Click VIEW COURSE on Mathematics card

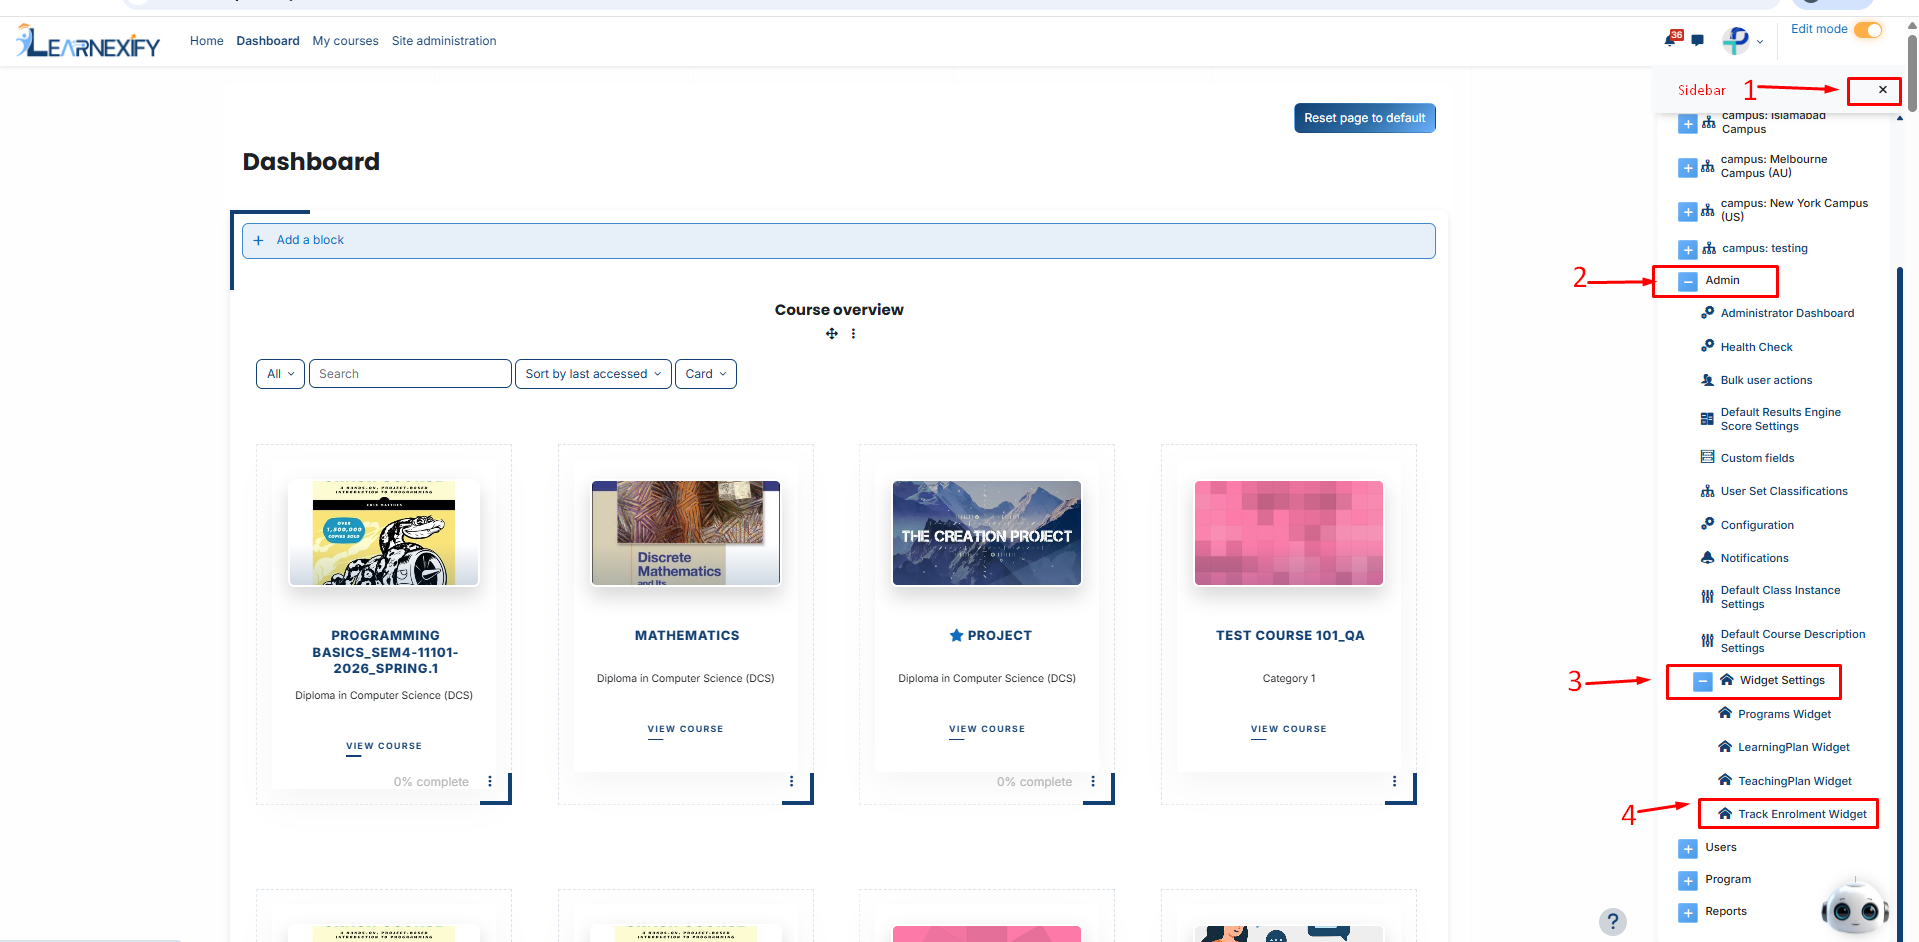[x=685, y=729]
